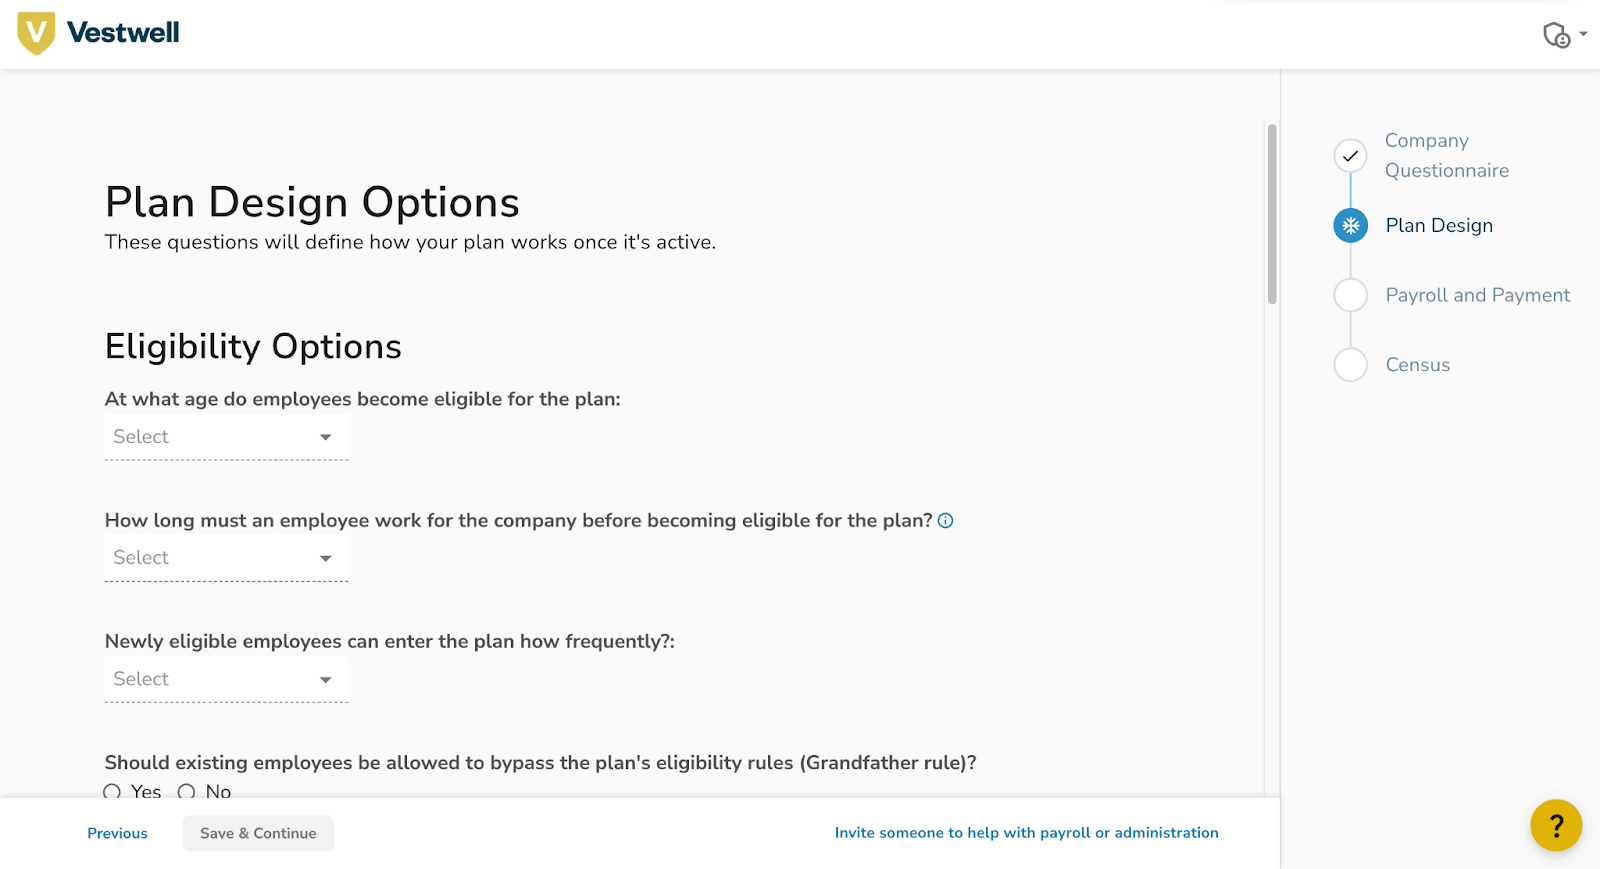Click the info icon beside the employment length question

click(x=945, y=521)
